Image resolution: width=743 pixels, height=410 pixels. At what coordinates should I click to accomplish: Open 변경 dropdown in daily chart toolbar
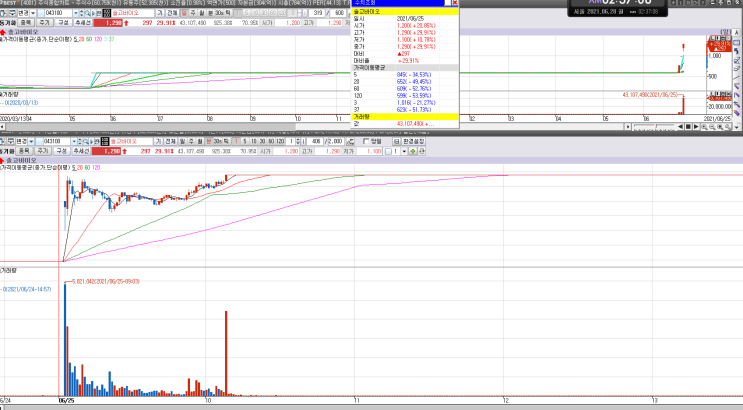pos(33,13)
